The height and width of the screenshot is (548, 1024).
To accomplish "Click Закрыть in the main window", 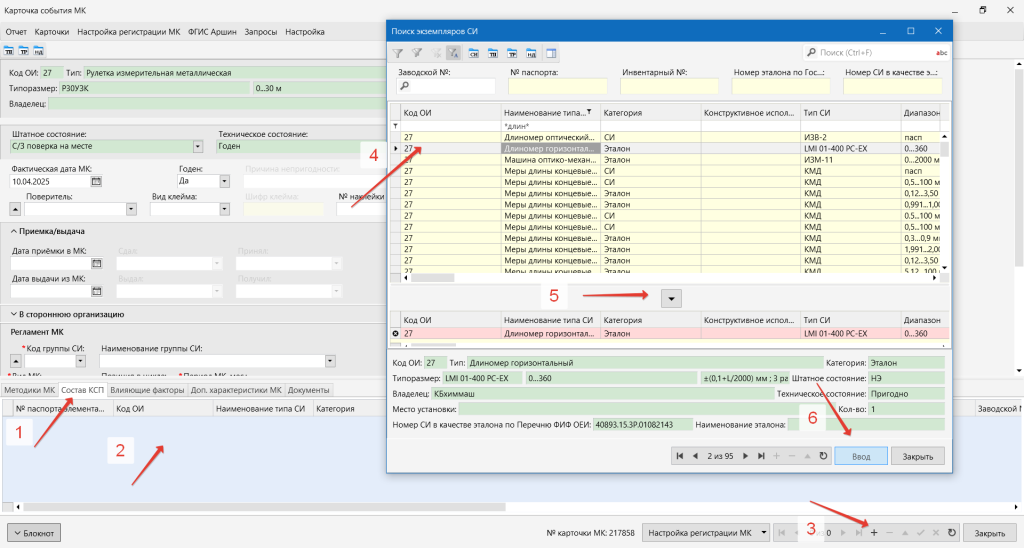I will pos(989,533).
